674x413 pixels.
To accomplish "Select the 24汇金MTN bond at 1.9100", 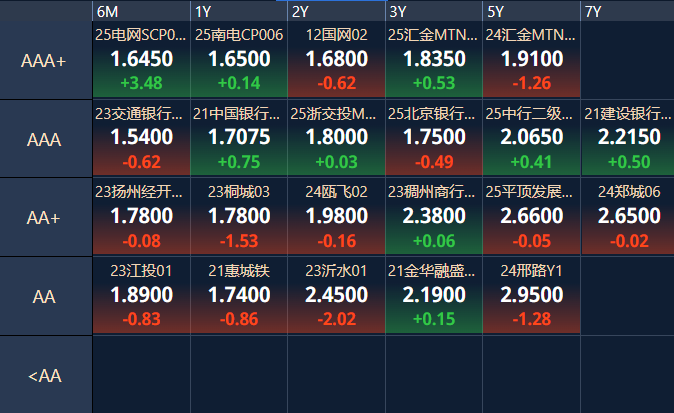I will (532, 60).
